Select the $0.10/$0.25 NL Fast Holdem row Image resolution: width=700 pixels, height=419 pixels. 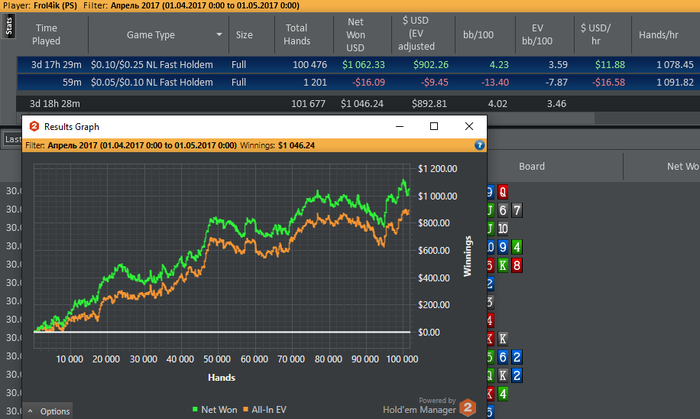click(358, 65)
